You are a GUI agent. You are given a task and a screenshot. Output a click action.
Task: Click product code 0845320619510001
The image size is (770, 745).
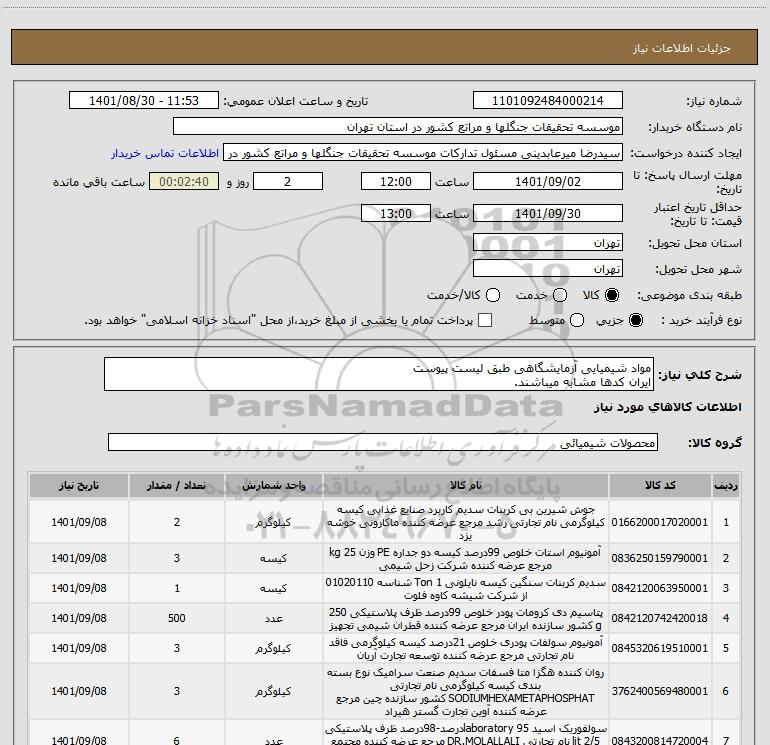pyautogui.click(x=660, y=648)
